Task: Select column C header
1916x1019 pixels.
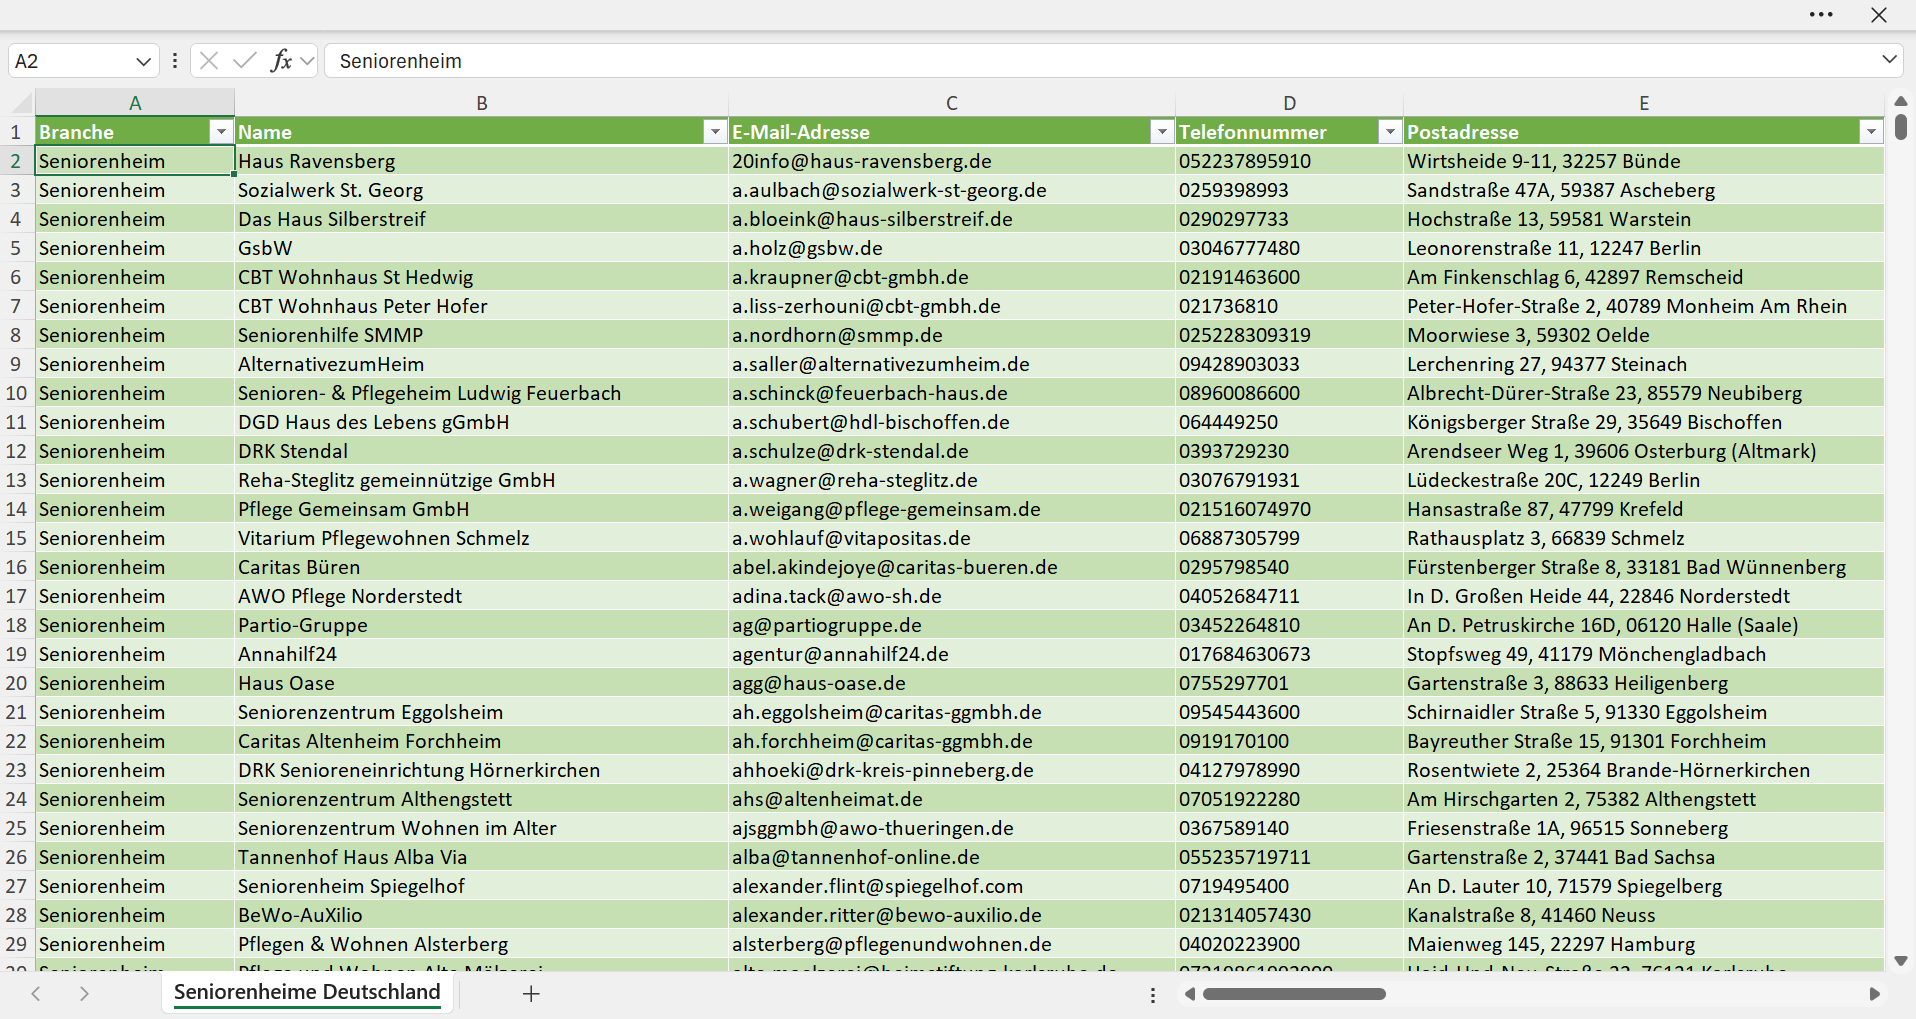Action: click(952, 103)
